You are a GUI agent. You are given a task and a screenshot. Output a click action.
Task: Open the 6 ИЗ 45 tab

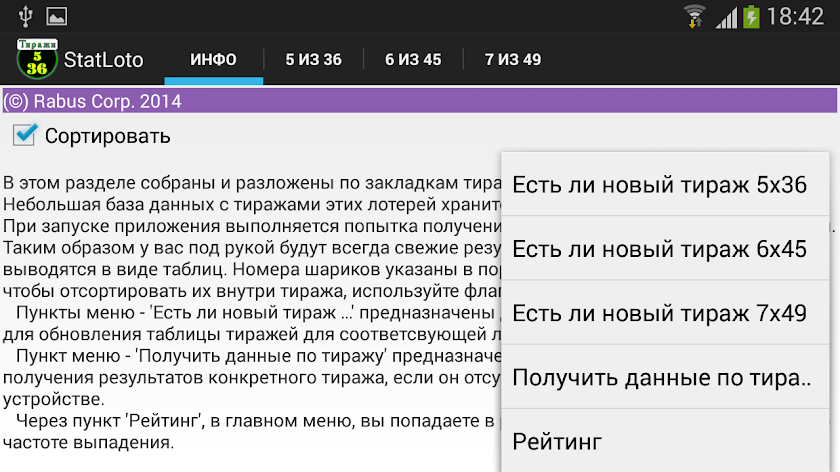(x=413, y=59)
